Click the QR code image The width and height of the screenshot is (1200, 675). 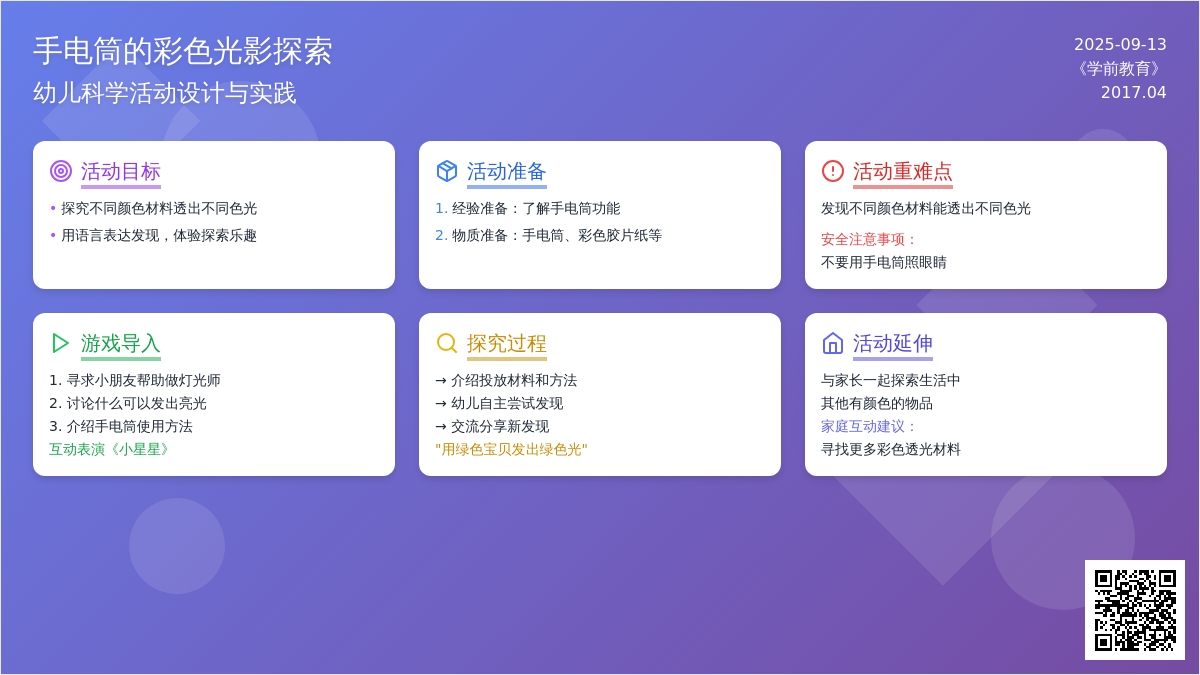pos(1134,610)
